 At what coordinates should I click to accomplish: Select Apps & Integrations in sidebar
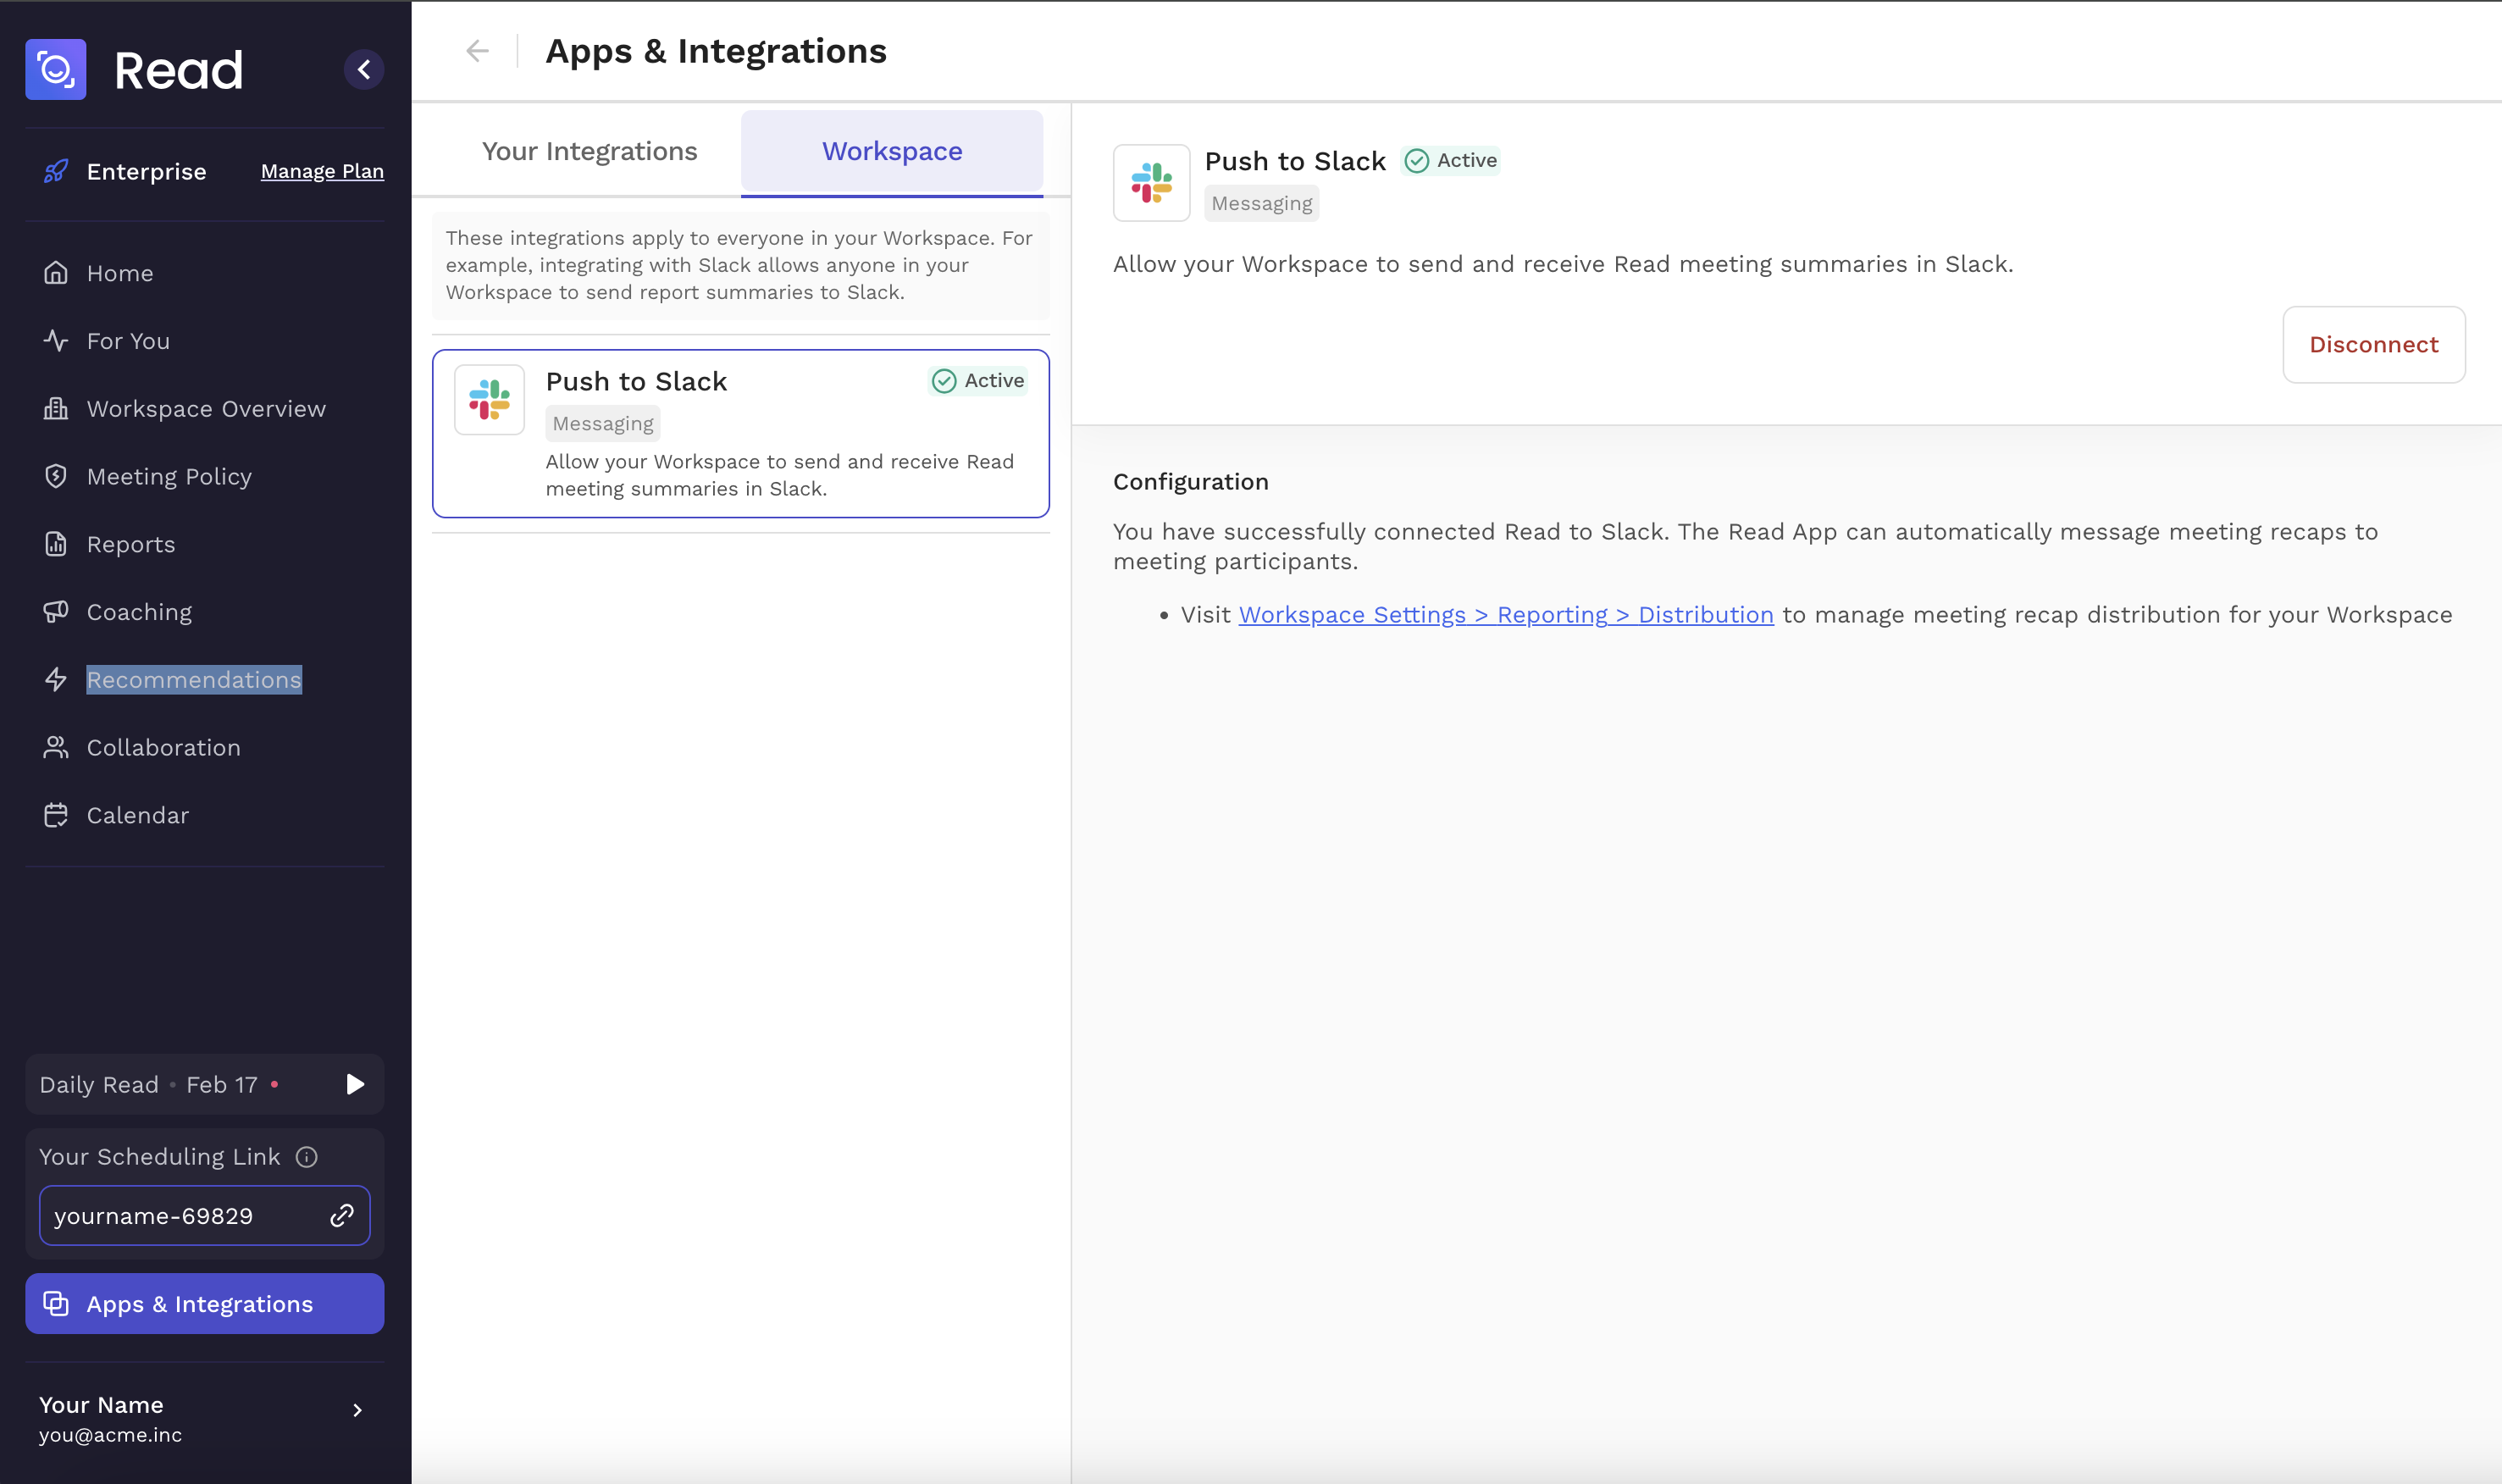[x=204, y=1304]
